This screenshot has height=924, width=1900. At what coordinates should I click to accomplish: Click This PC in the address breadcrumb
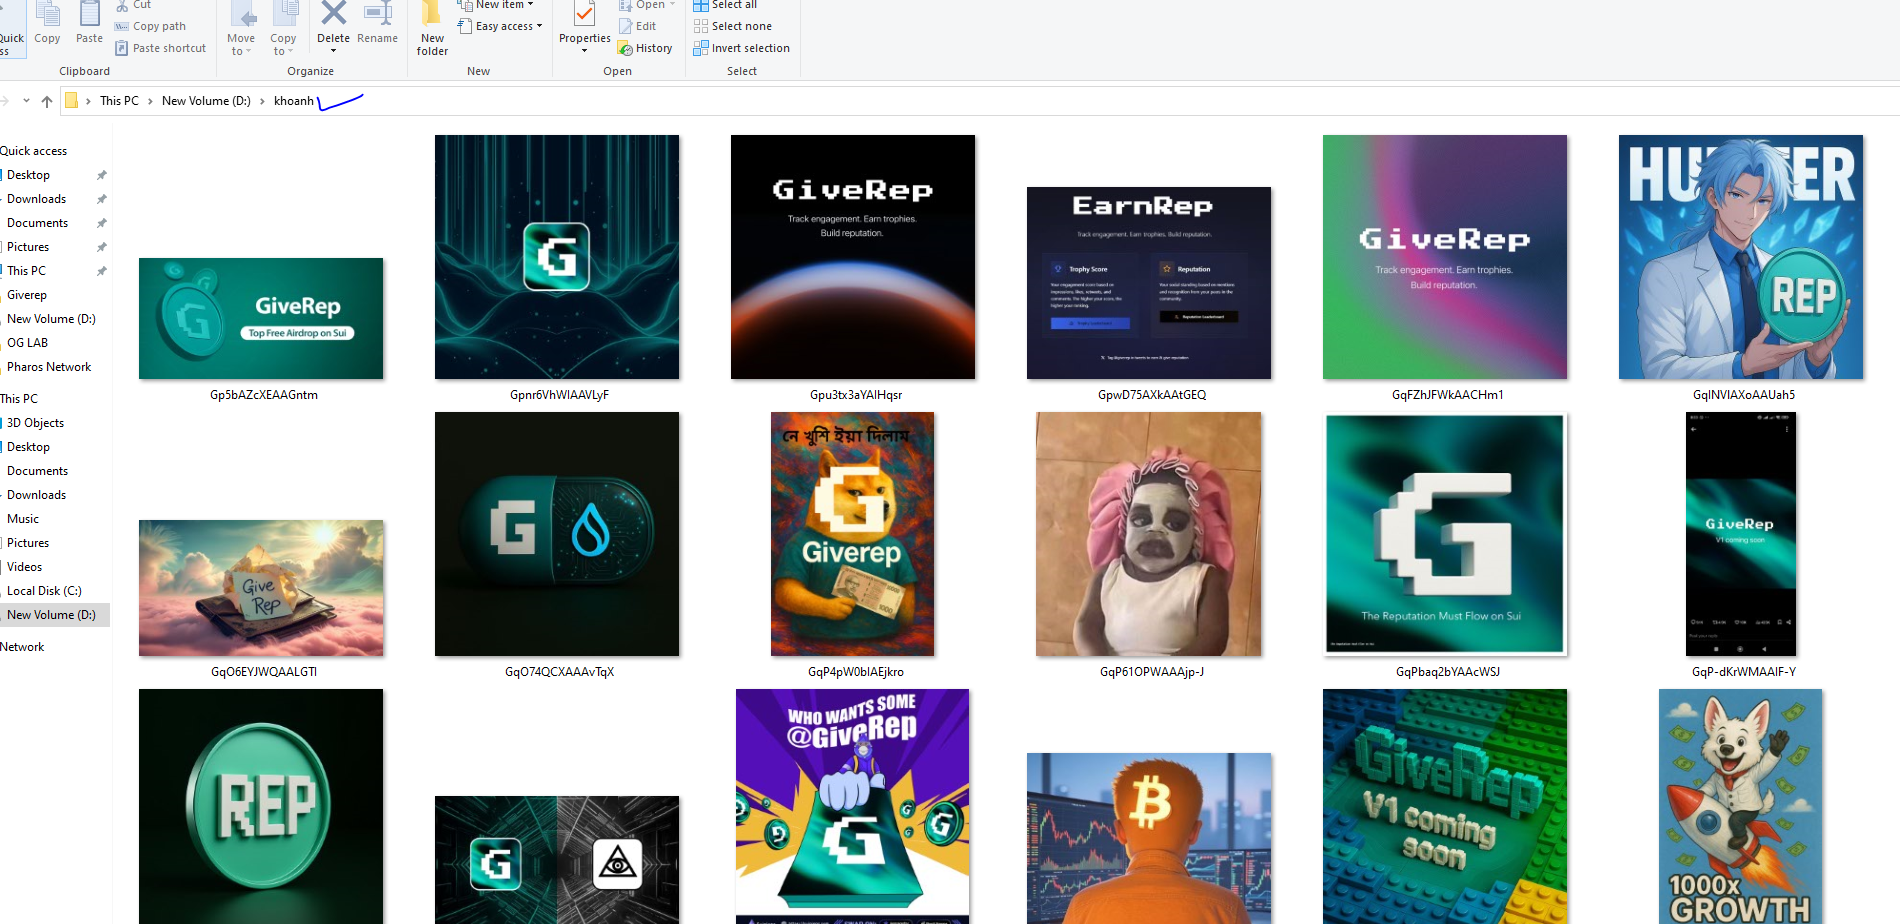click(x=119, y=101)
